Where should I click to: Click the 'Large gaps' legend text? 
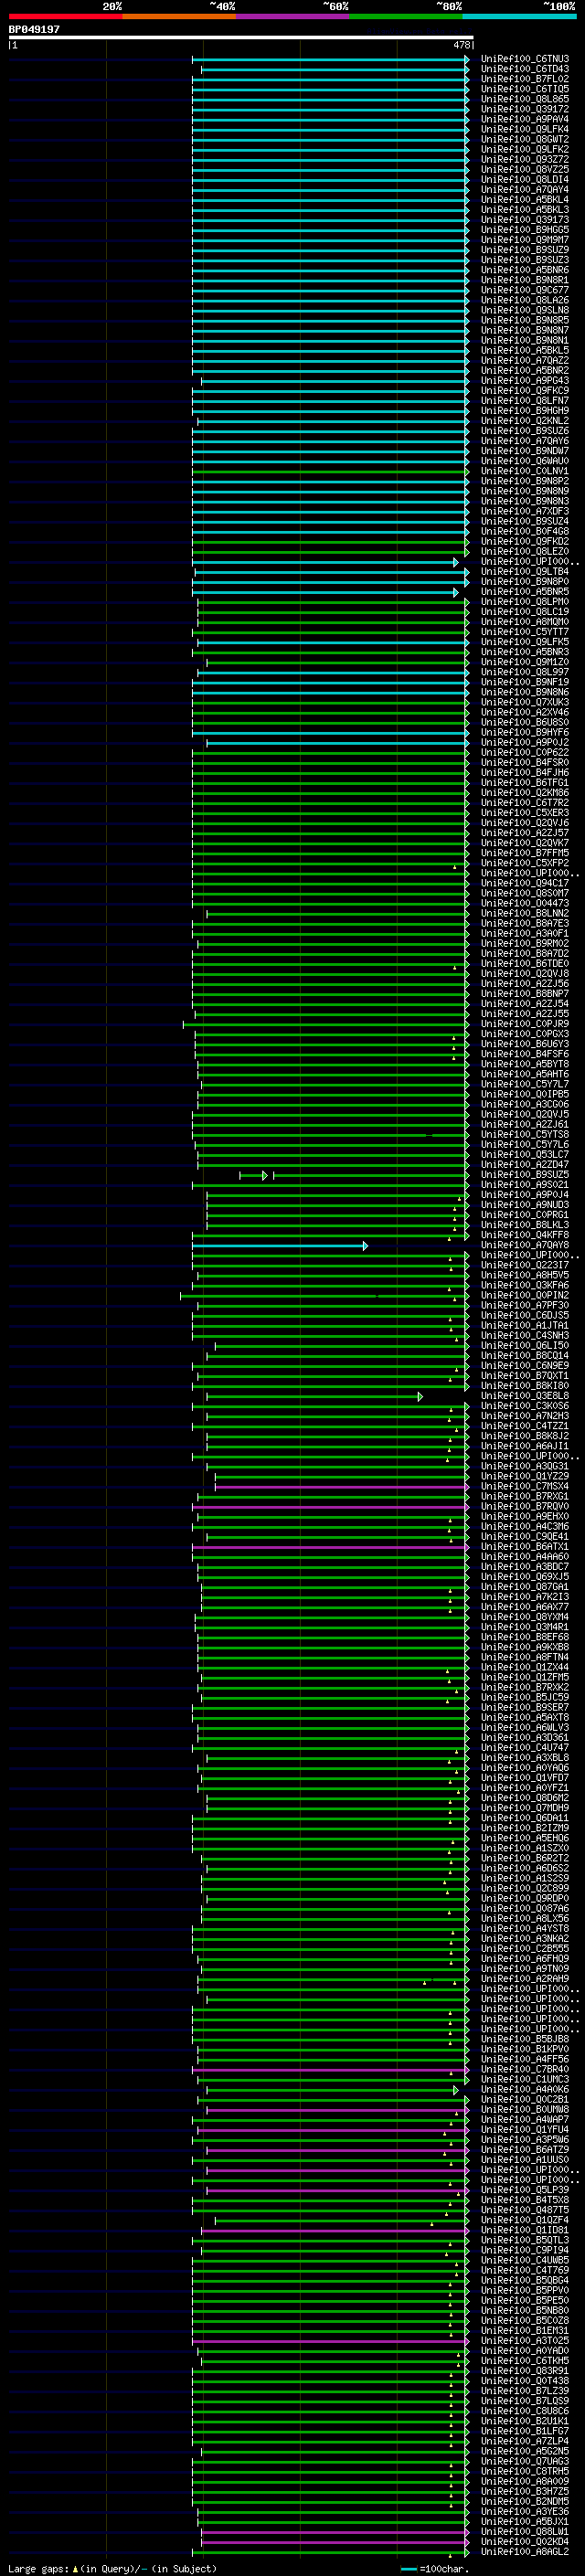coord(39,2569)
